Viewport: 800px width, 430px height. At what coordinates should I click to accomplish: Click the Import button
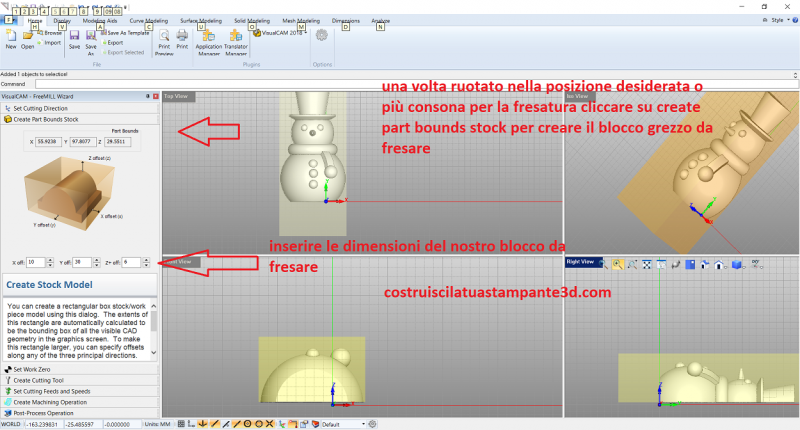(x=49, y=43)
